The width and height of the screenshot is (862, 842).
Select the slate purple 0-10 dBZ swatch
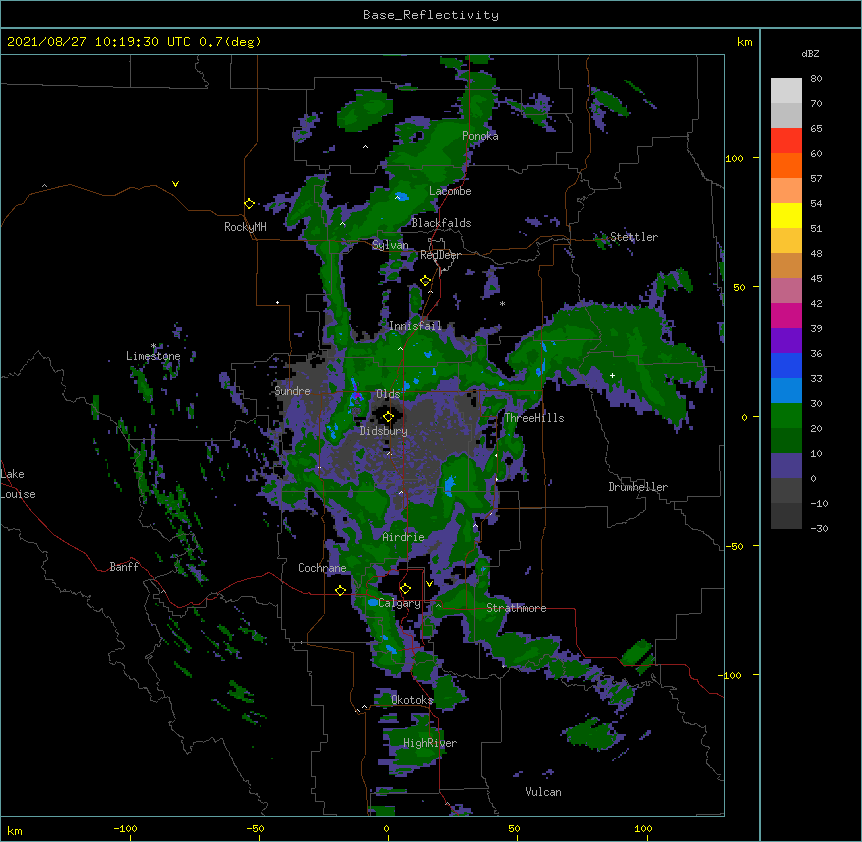pos(786,466)
